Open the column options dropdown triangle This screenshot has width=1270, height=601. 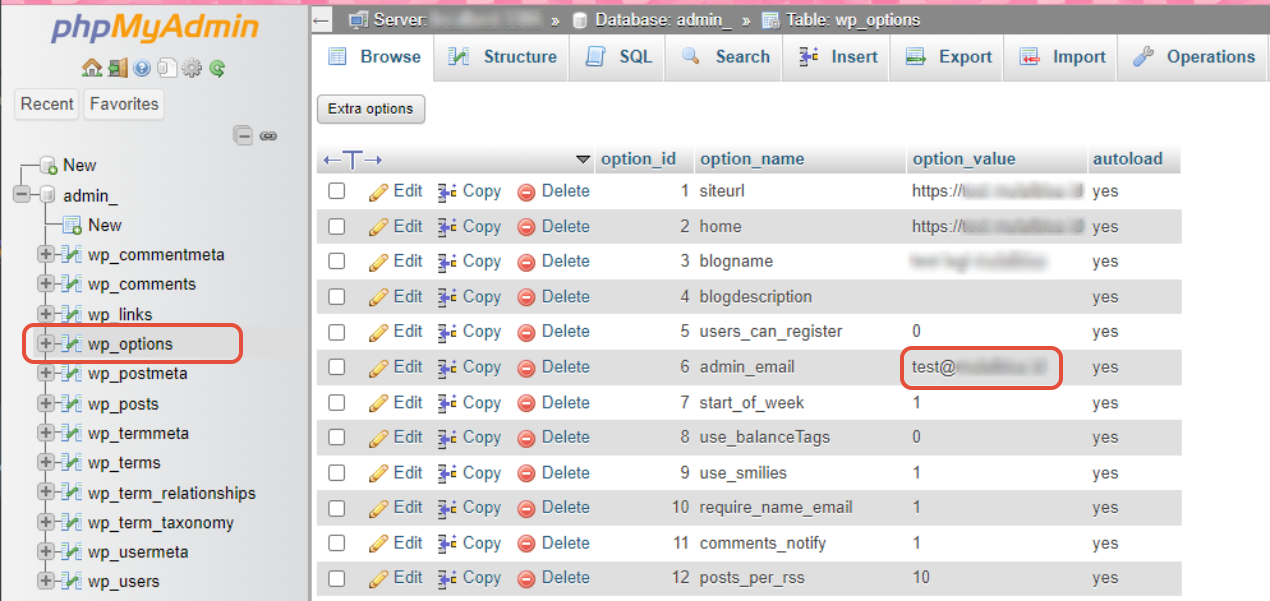click(584, 159)
